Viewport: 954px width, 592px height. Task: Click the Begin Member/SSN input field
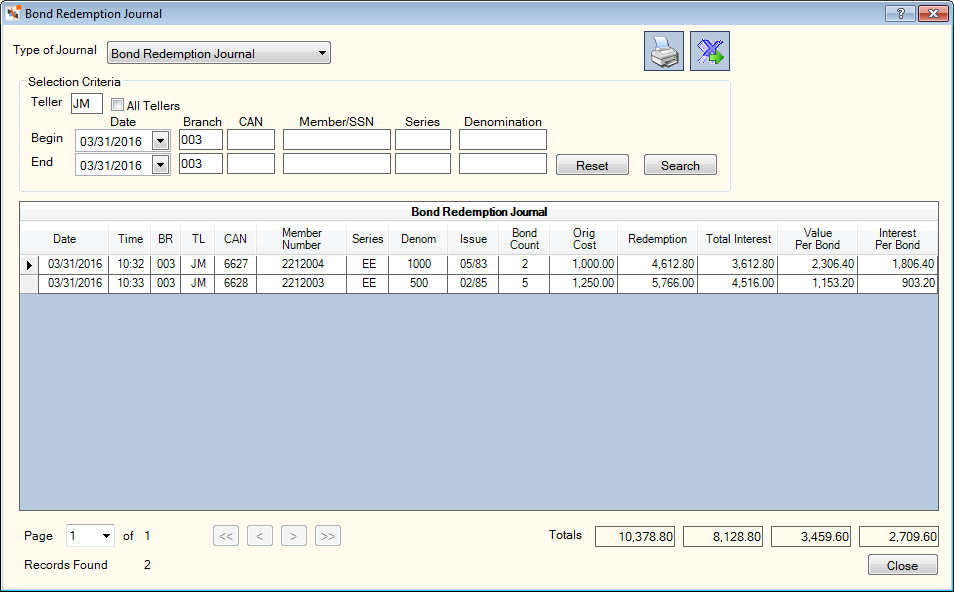pyautogui.click(x=336, y=139)
